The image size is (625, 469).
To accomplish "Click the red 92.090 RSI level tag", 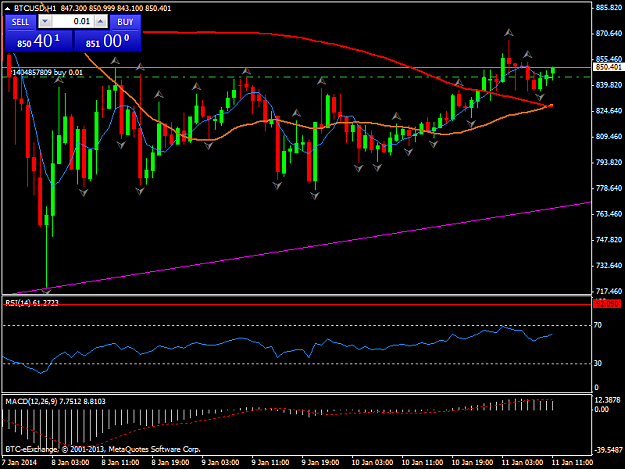I will 607,304.
